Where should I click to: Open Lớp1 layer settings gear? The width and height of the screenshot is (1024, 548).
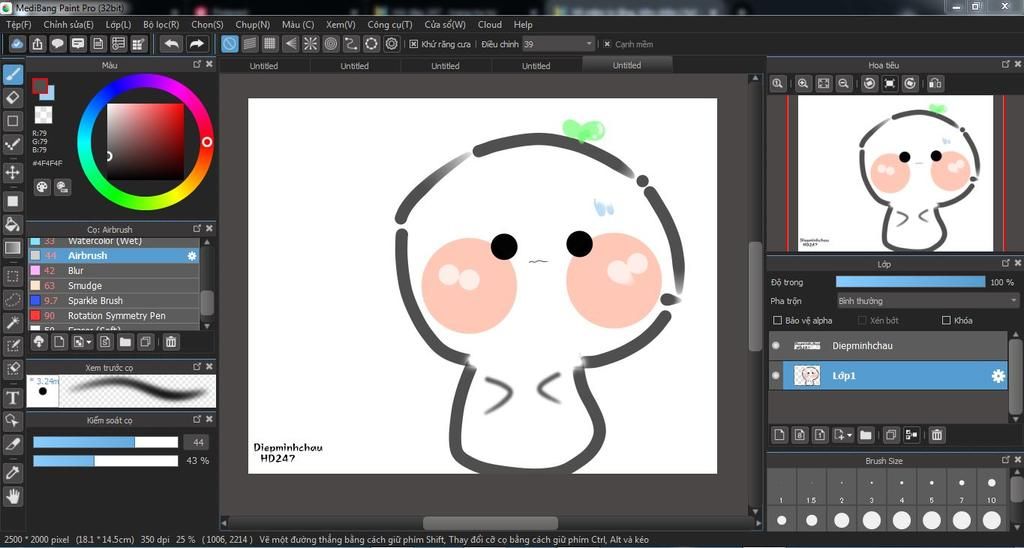(998, 376)
